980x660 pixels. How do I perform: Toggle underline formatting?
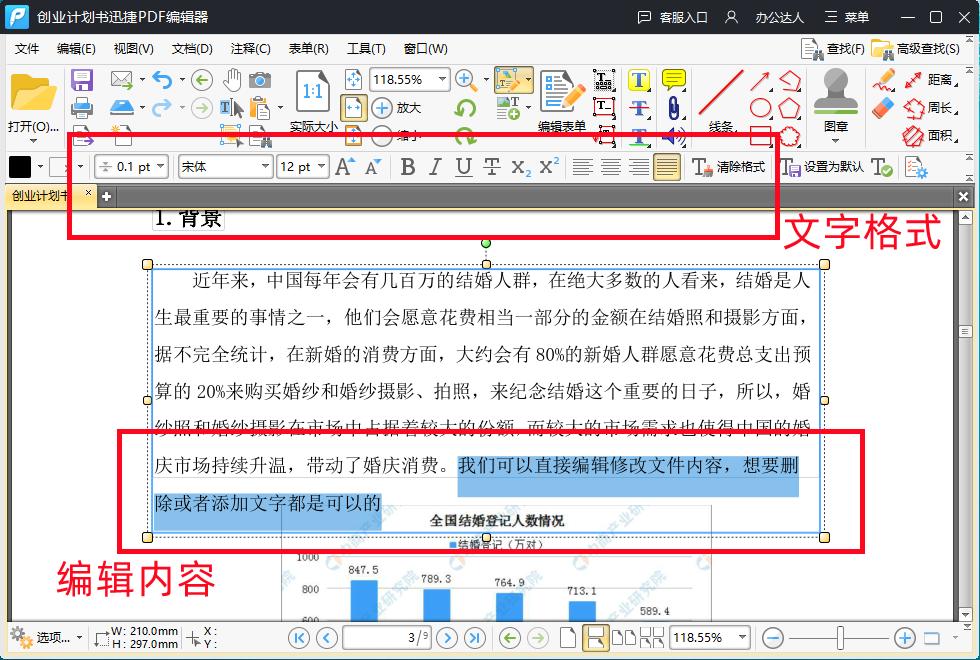coord(462,167)
